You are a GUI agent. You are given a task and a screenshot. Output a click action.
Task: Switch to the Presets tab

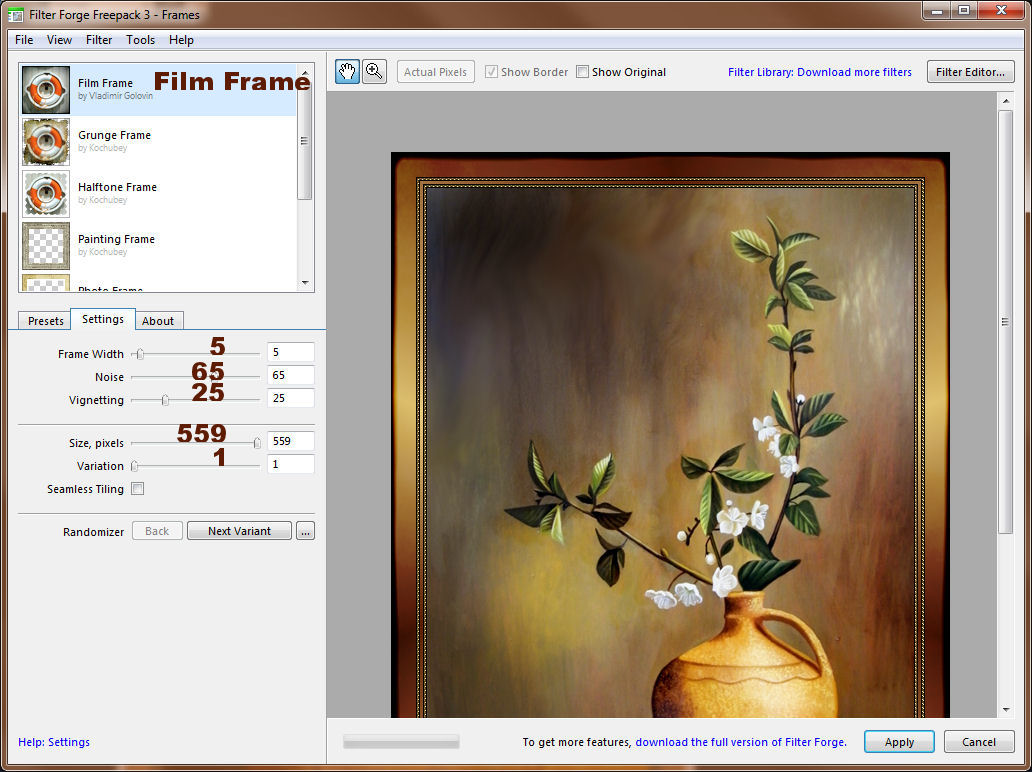coord(45,321)
